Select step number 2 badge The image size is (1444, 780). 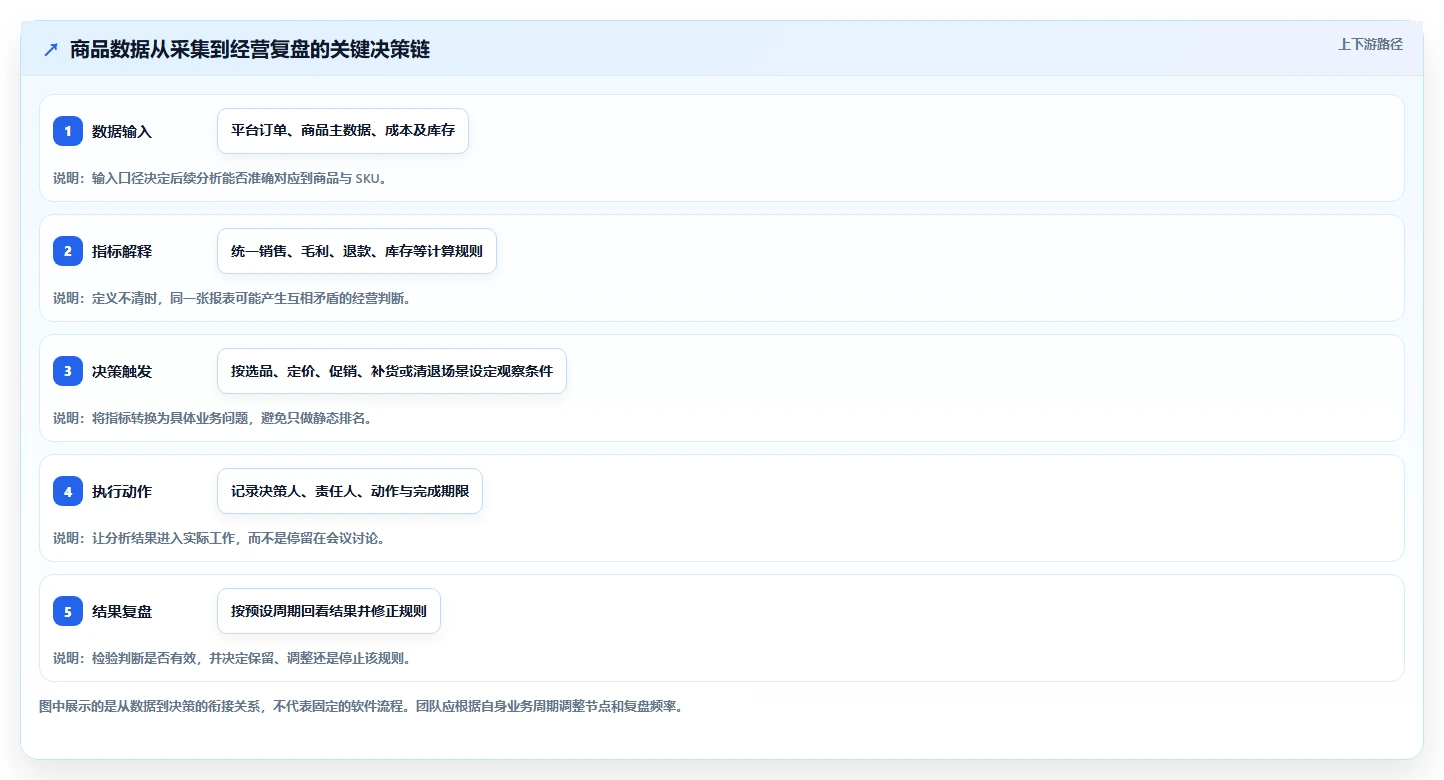68,251
